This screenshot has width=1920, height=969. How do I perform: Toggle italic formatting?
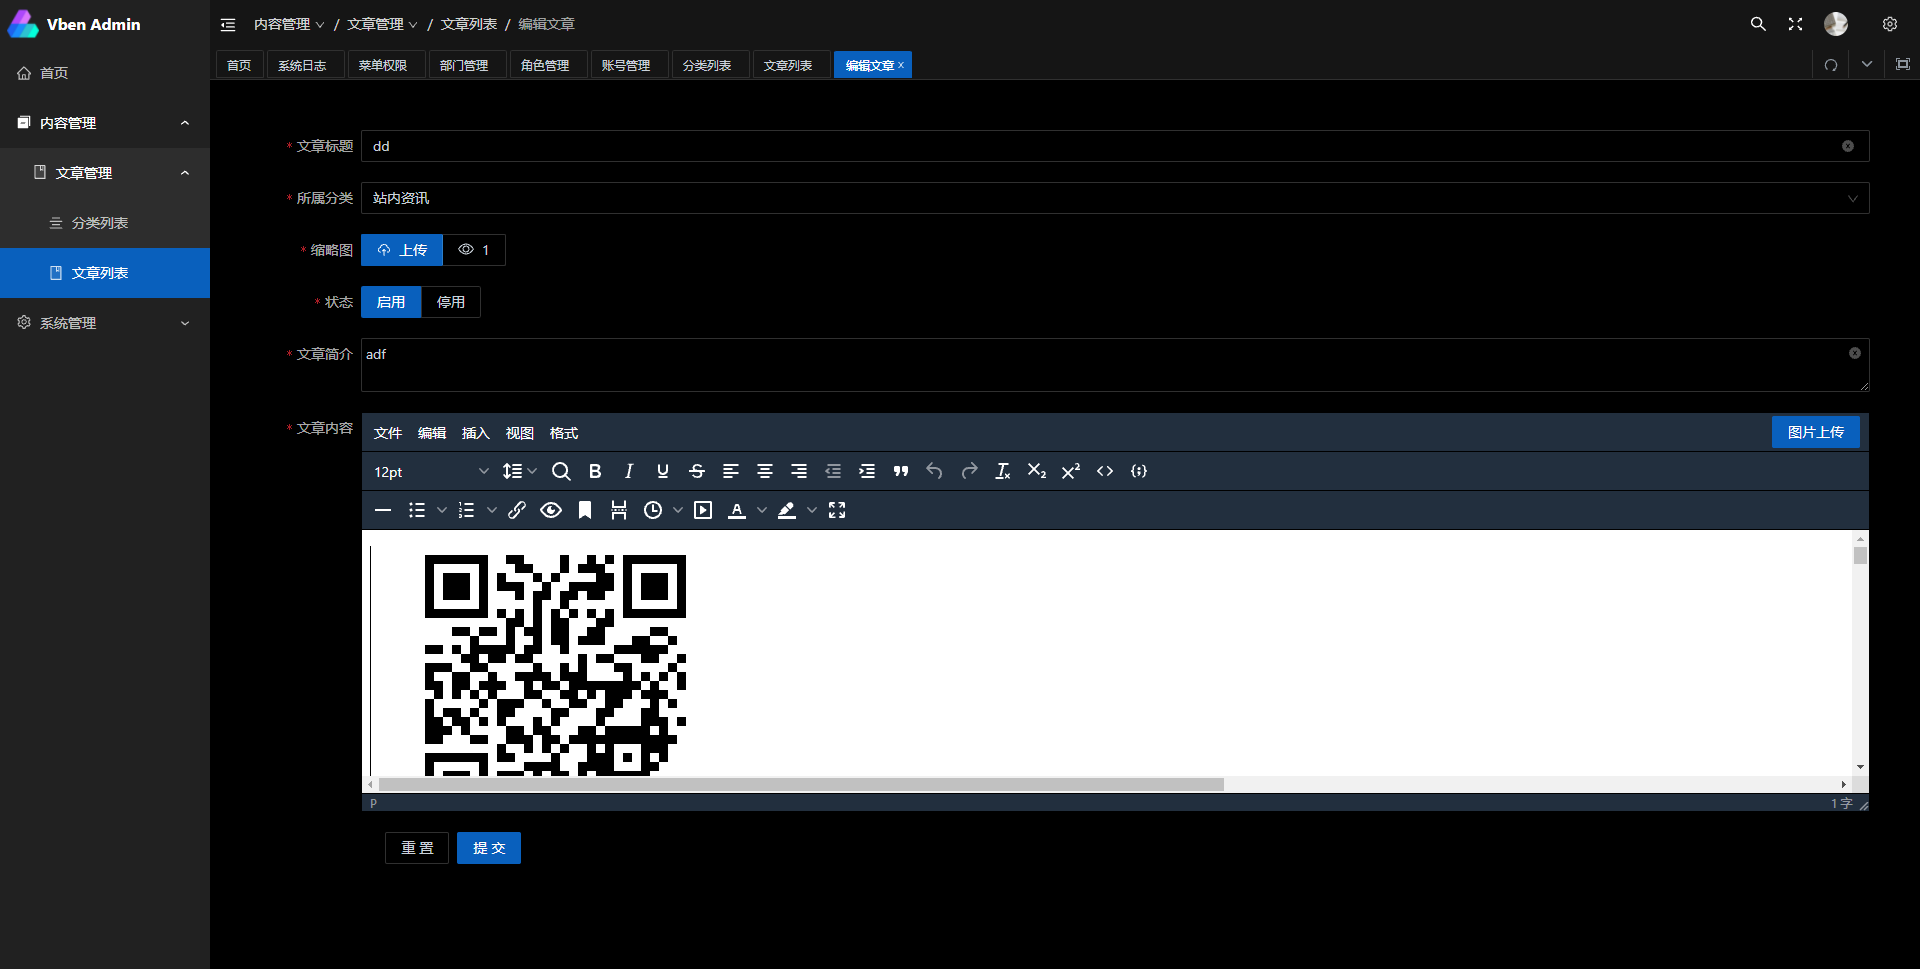pos(629,471)
